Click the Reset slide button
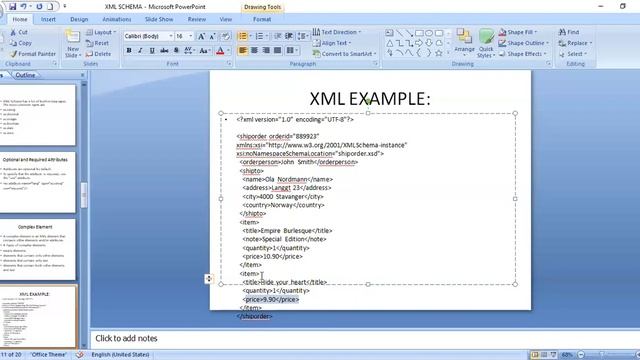The height and width of the screenshot is (360, 640). point(97,43)
